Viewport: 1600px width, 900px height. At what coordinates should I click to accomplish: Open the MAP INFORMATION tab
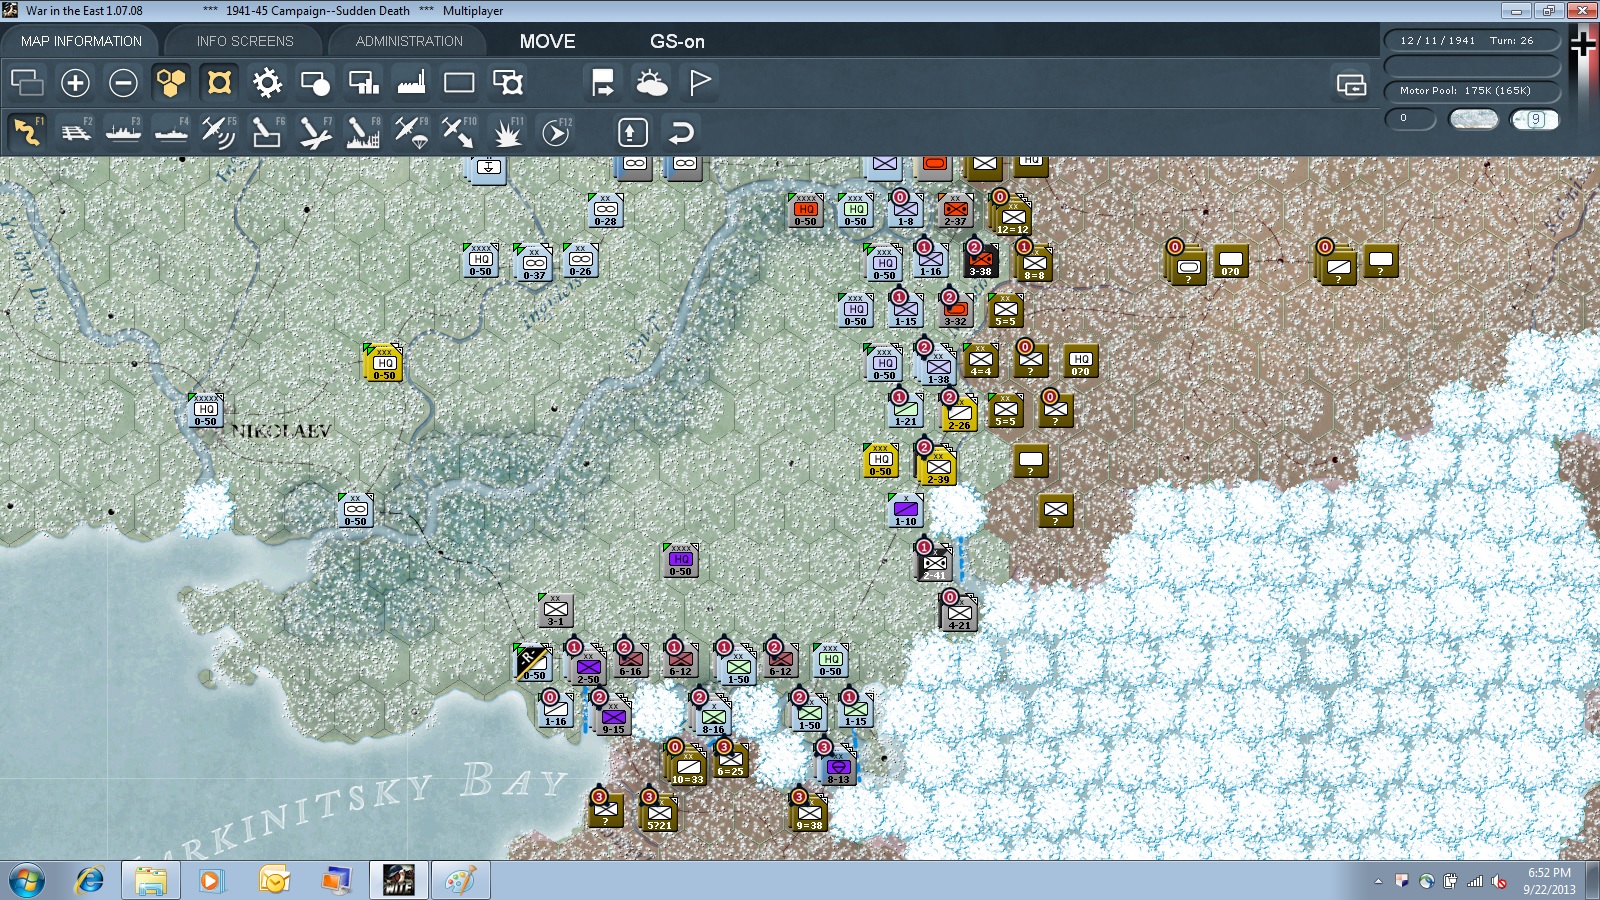point(81,41)
